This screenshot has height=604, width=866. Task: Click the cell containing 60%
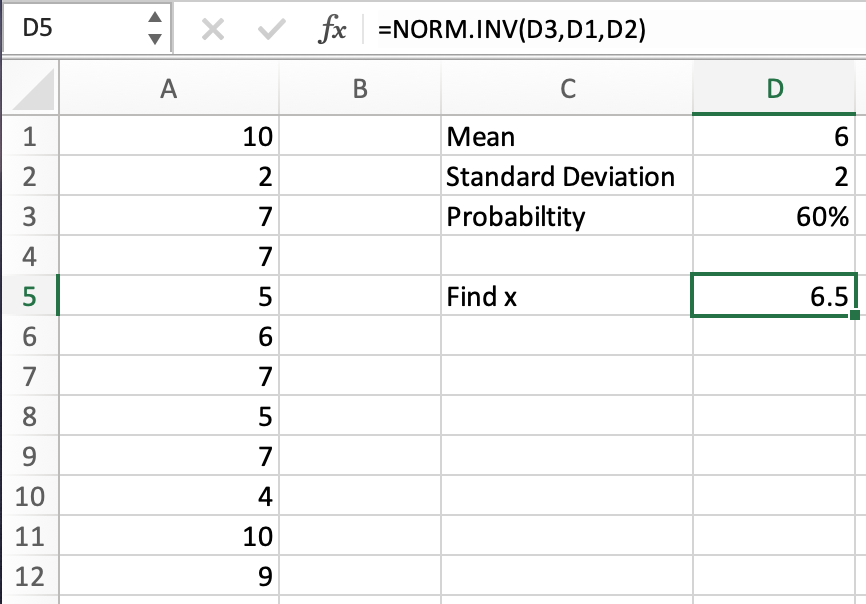coord(773,217)
